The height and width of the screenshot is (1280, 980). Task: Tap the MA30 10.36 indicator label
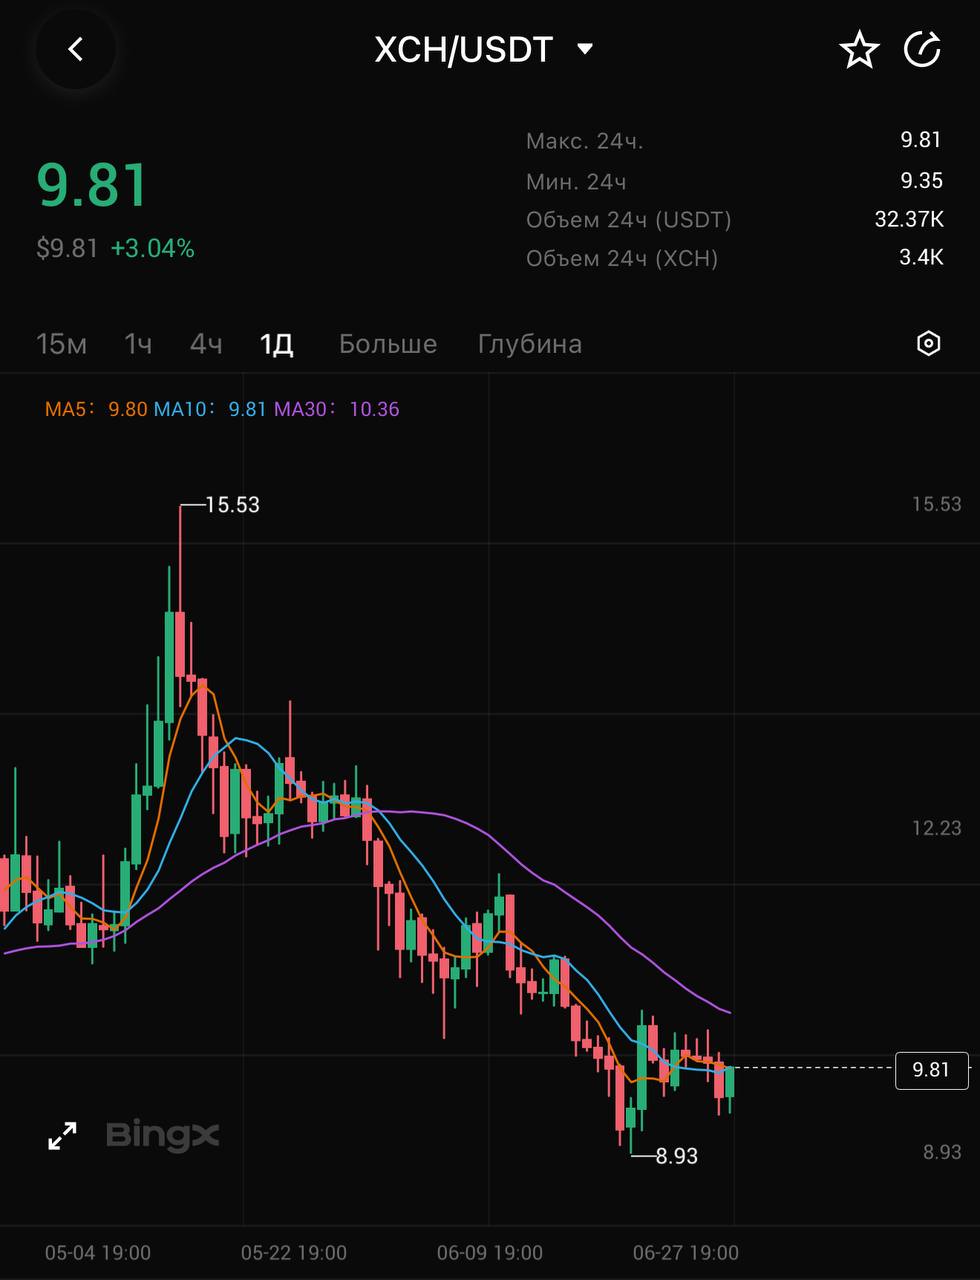click(337, 409)
